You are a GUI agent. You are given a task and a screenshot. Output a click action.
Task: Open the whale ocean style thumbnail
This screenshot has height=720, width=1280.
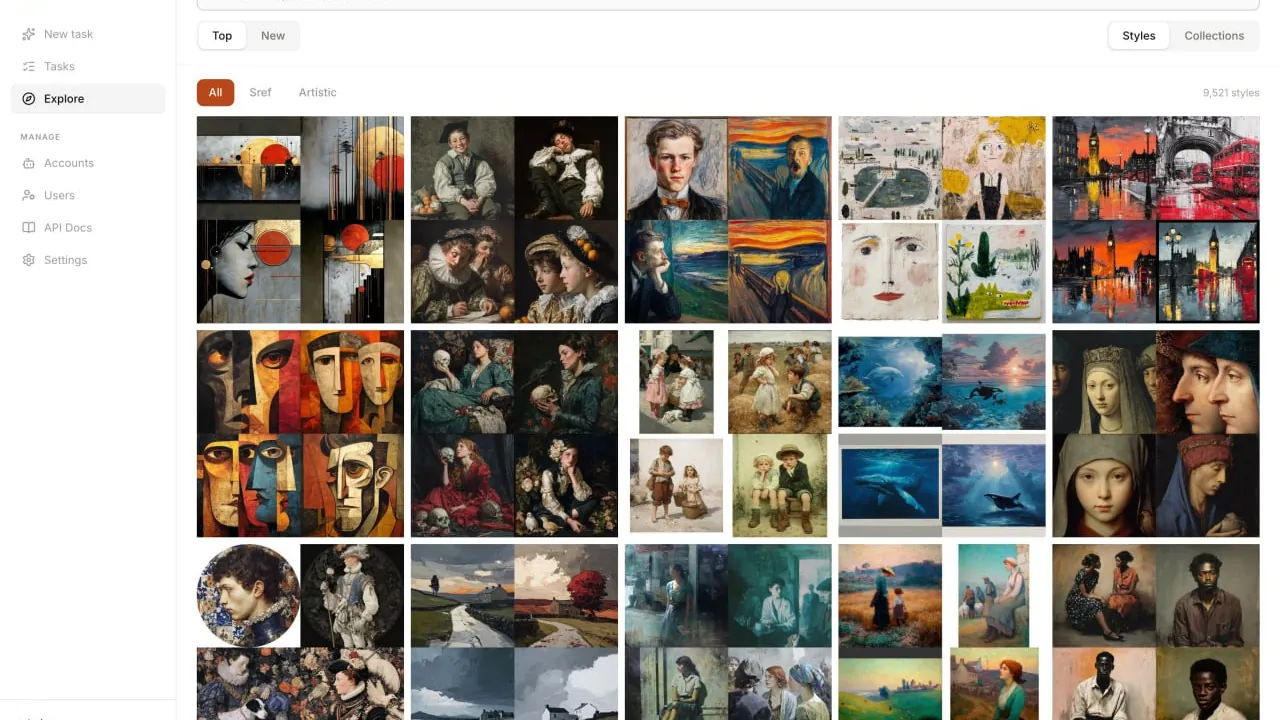point(942,434)
